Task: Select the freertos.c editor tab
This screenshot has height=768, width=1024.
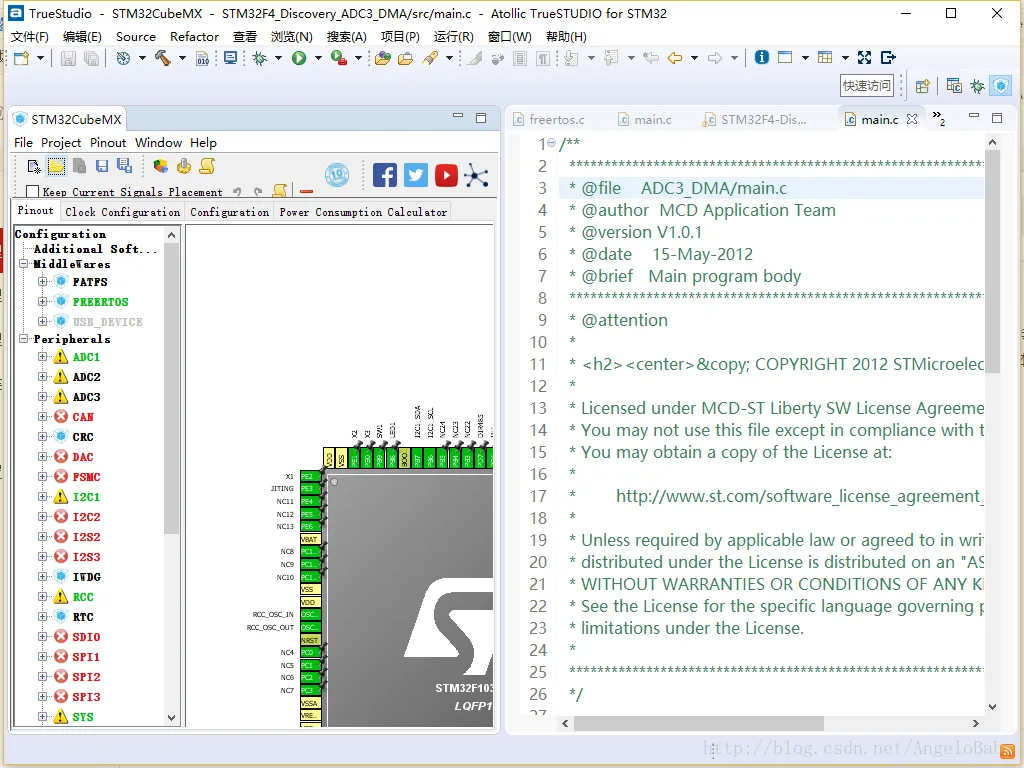Action: coord(556,120)
